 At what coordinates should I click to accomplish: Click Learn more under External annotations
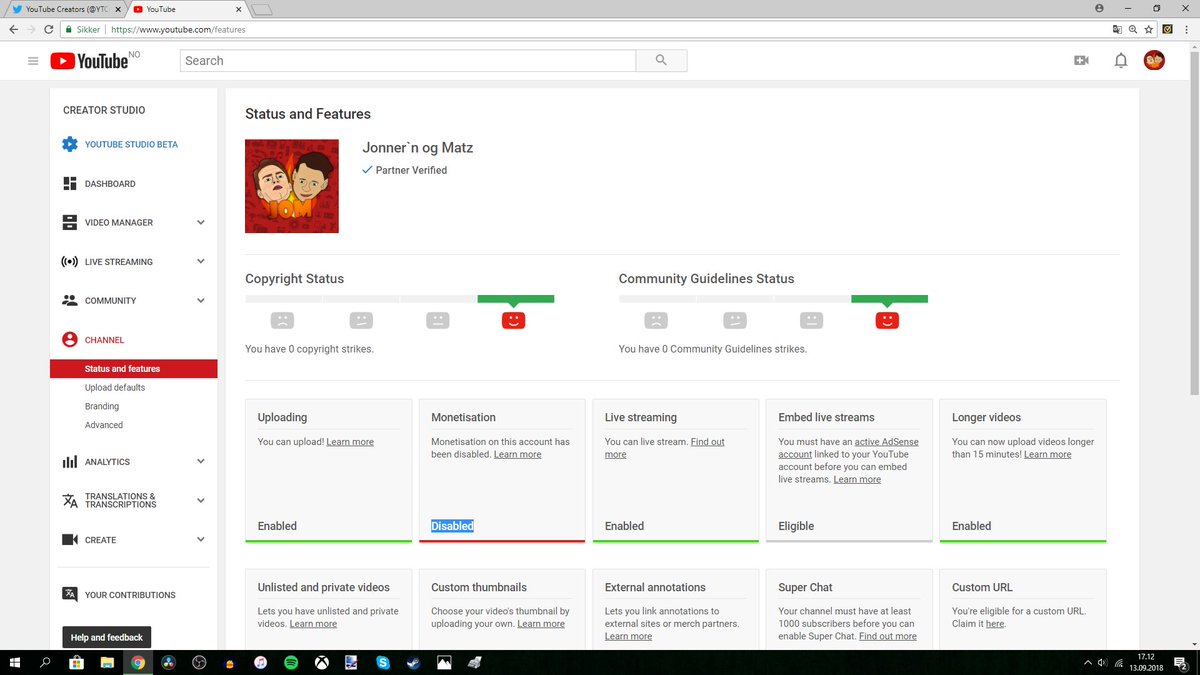(629, 636)
